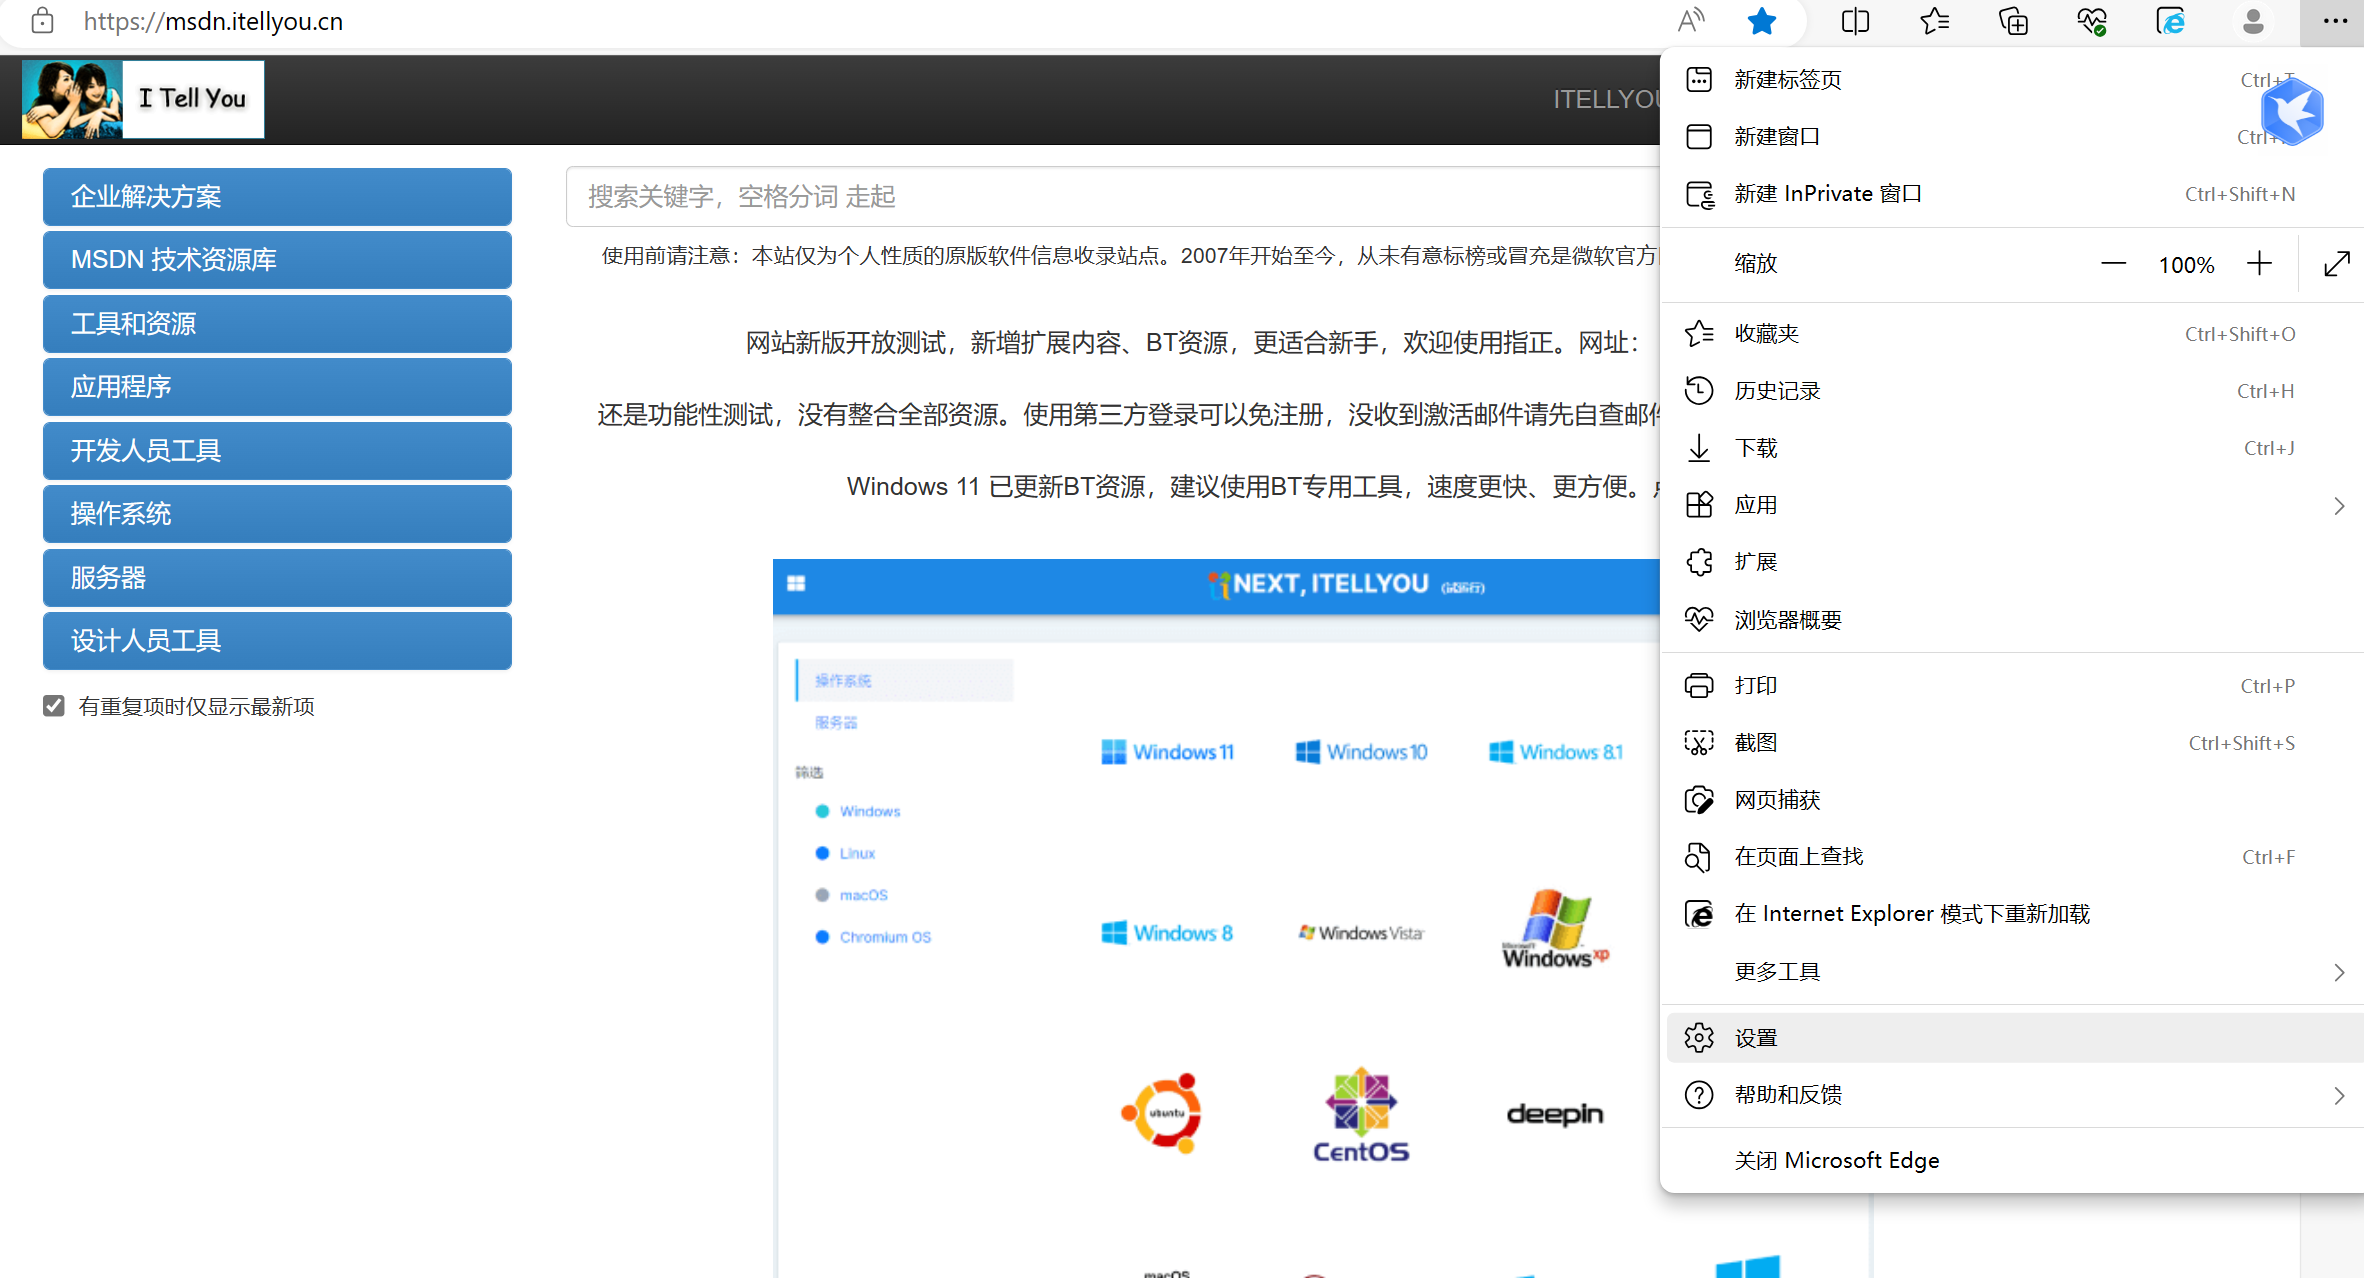Expand 工具和资源 category
The width and height of the screenshot is (2364, 1278).
click(x=277, y=324)
